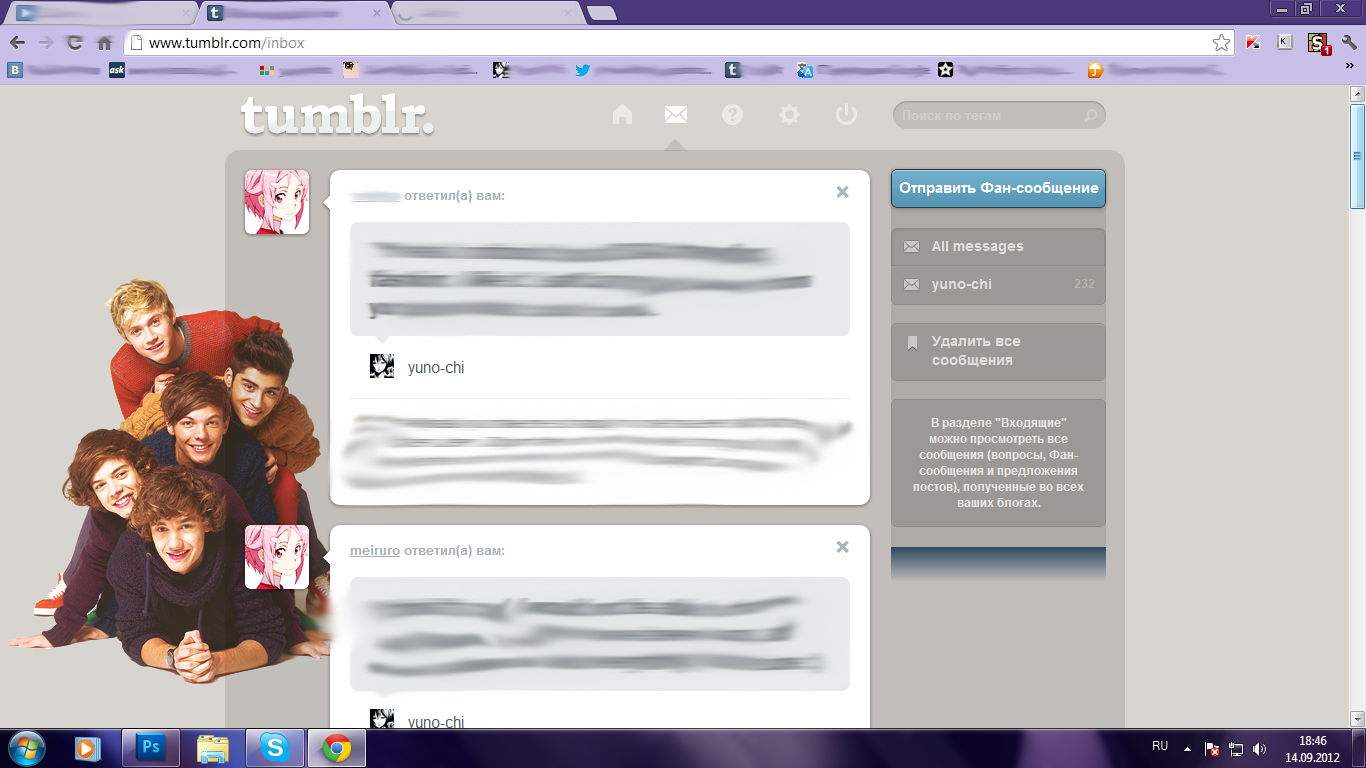The width and height of the screenshot is (1366, 768).
Task: Click the Отправить Фан-сообщение button
Action: pyautogui.click(x=998, y=188)
